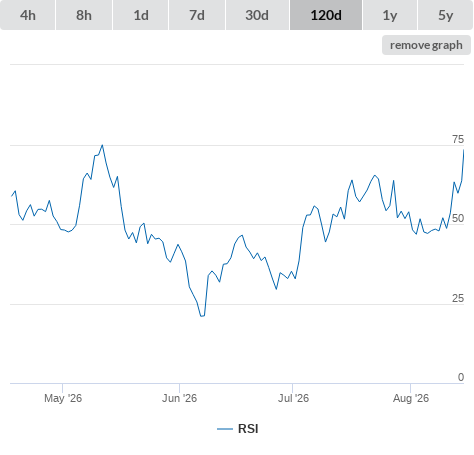Click the Jul '26 axis label
This screenshot has width=474, height=455.
(x=293, y=398)
